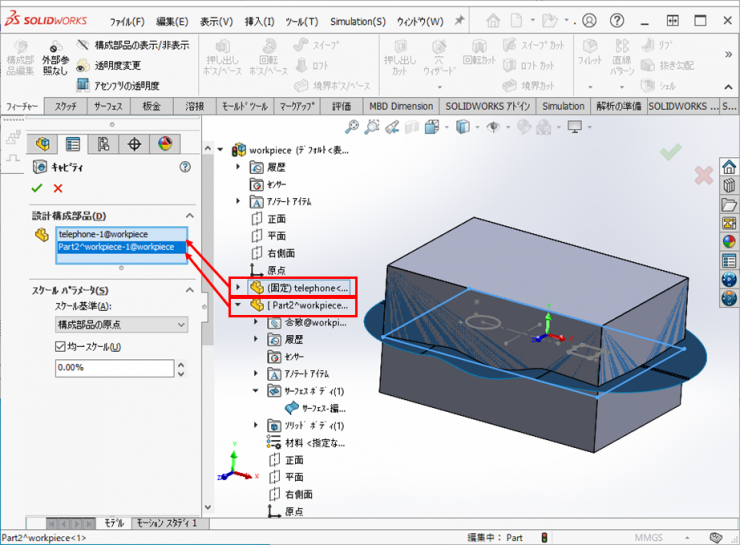
Task: Toggle the 均一スケール checkbox
Action: click(60, 347)
